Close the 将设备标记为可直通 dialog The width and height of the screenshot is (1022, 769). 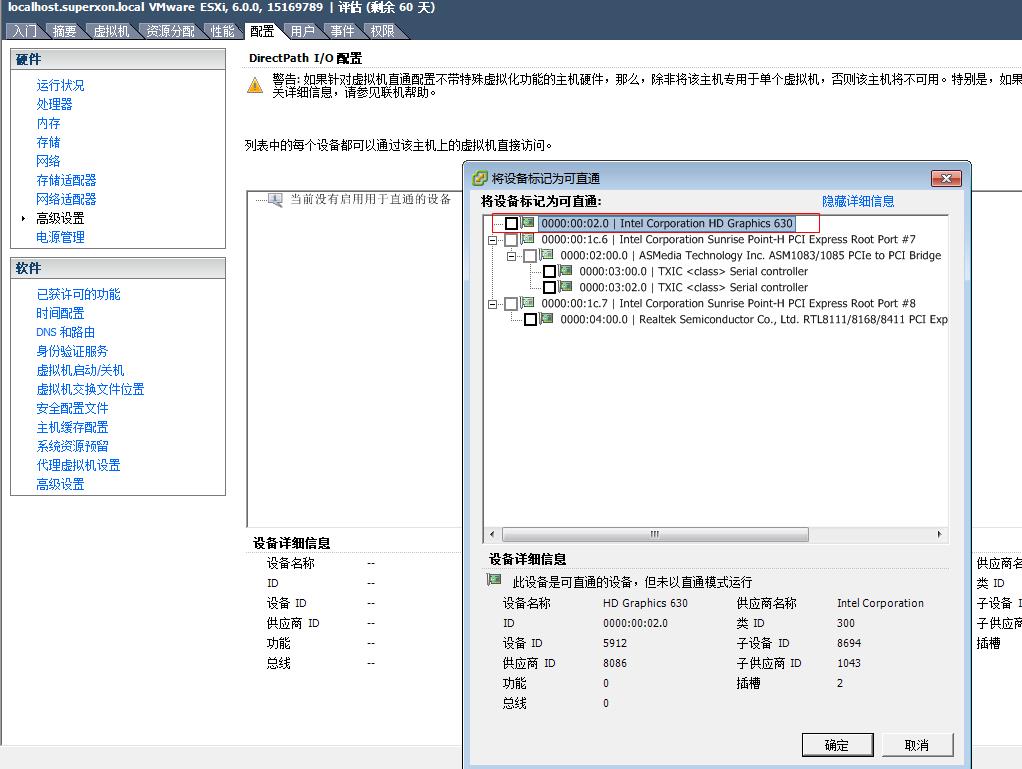946,178
